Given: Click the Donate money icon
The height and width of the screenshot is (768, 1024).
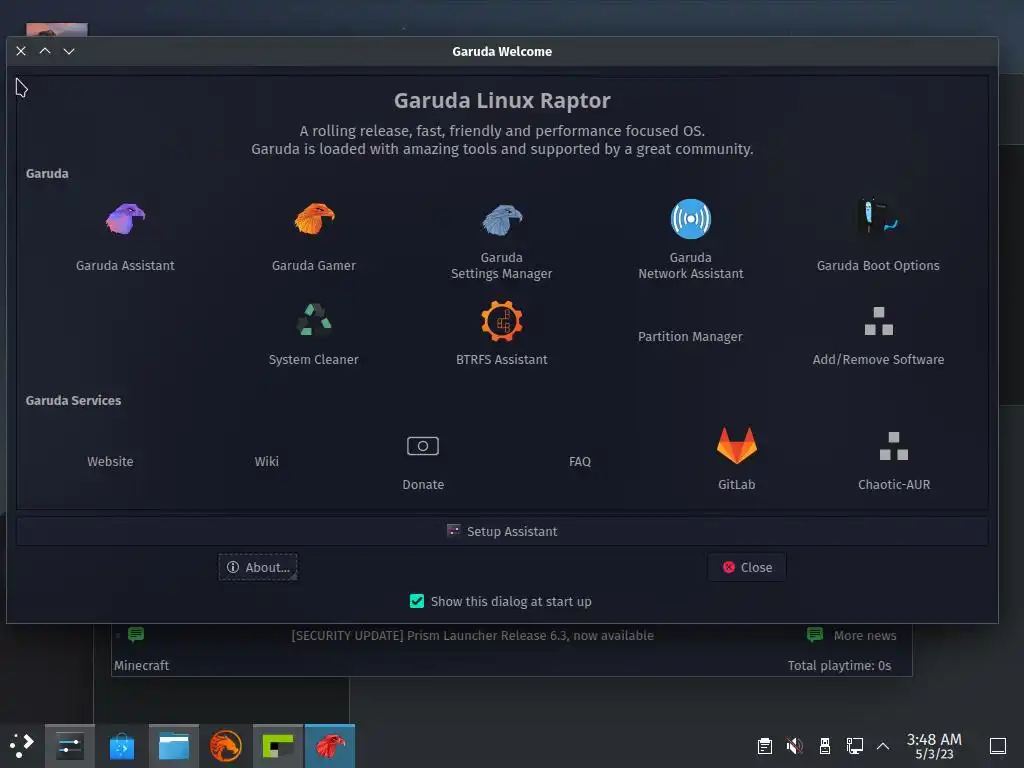Looking at the screenshot, I should 423,446.
